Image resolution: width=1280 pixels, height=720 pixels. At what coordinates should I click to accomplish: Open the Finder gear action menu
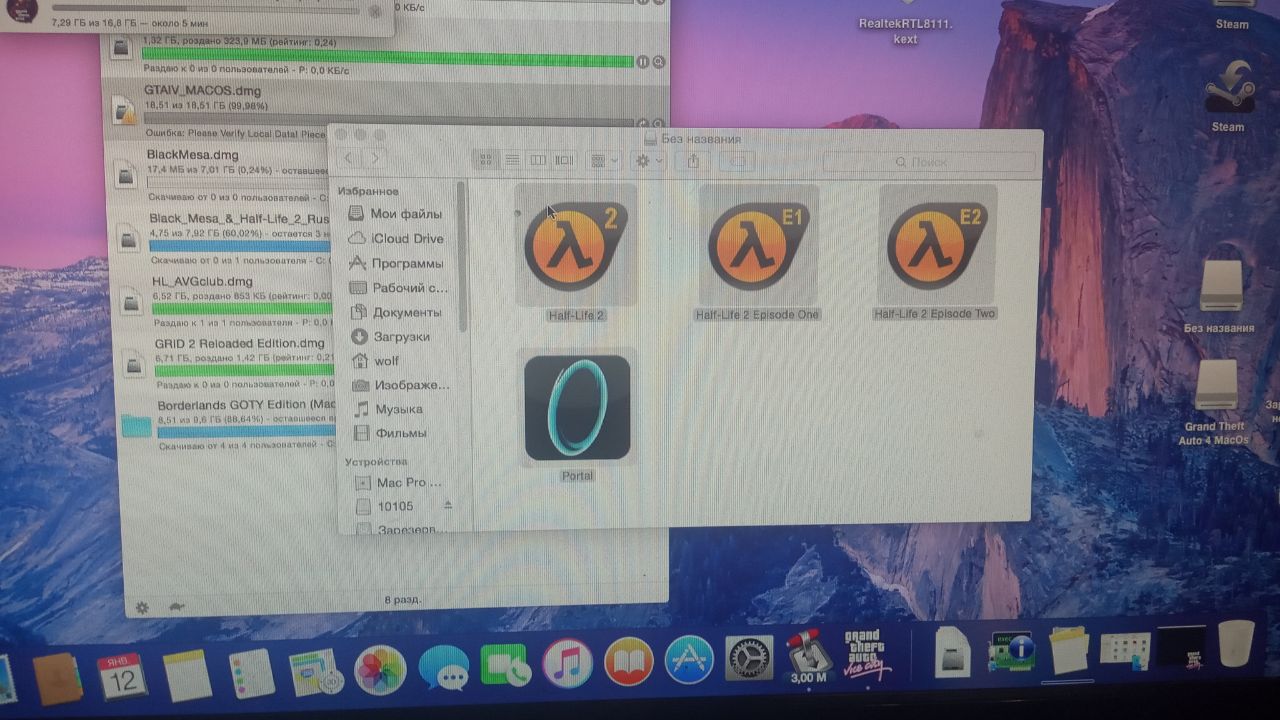point(649,160)
